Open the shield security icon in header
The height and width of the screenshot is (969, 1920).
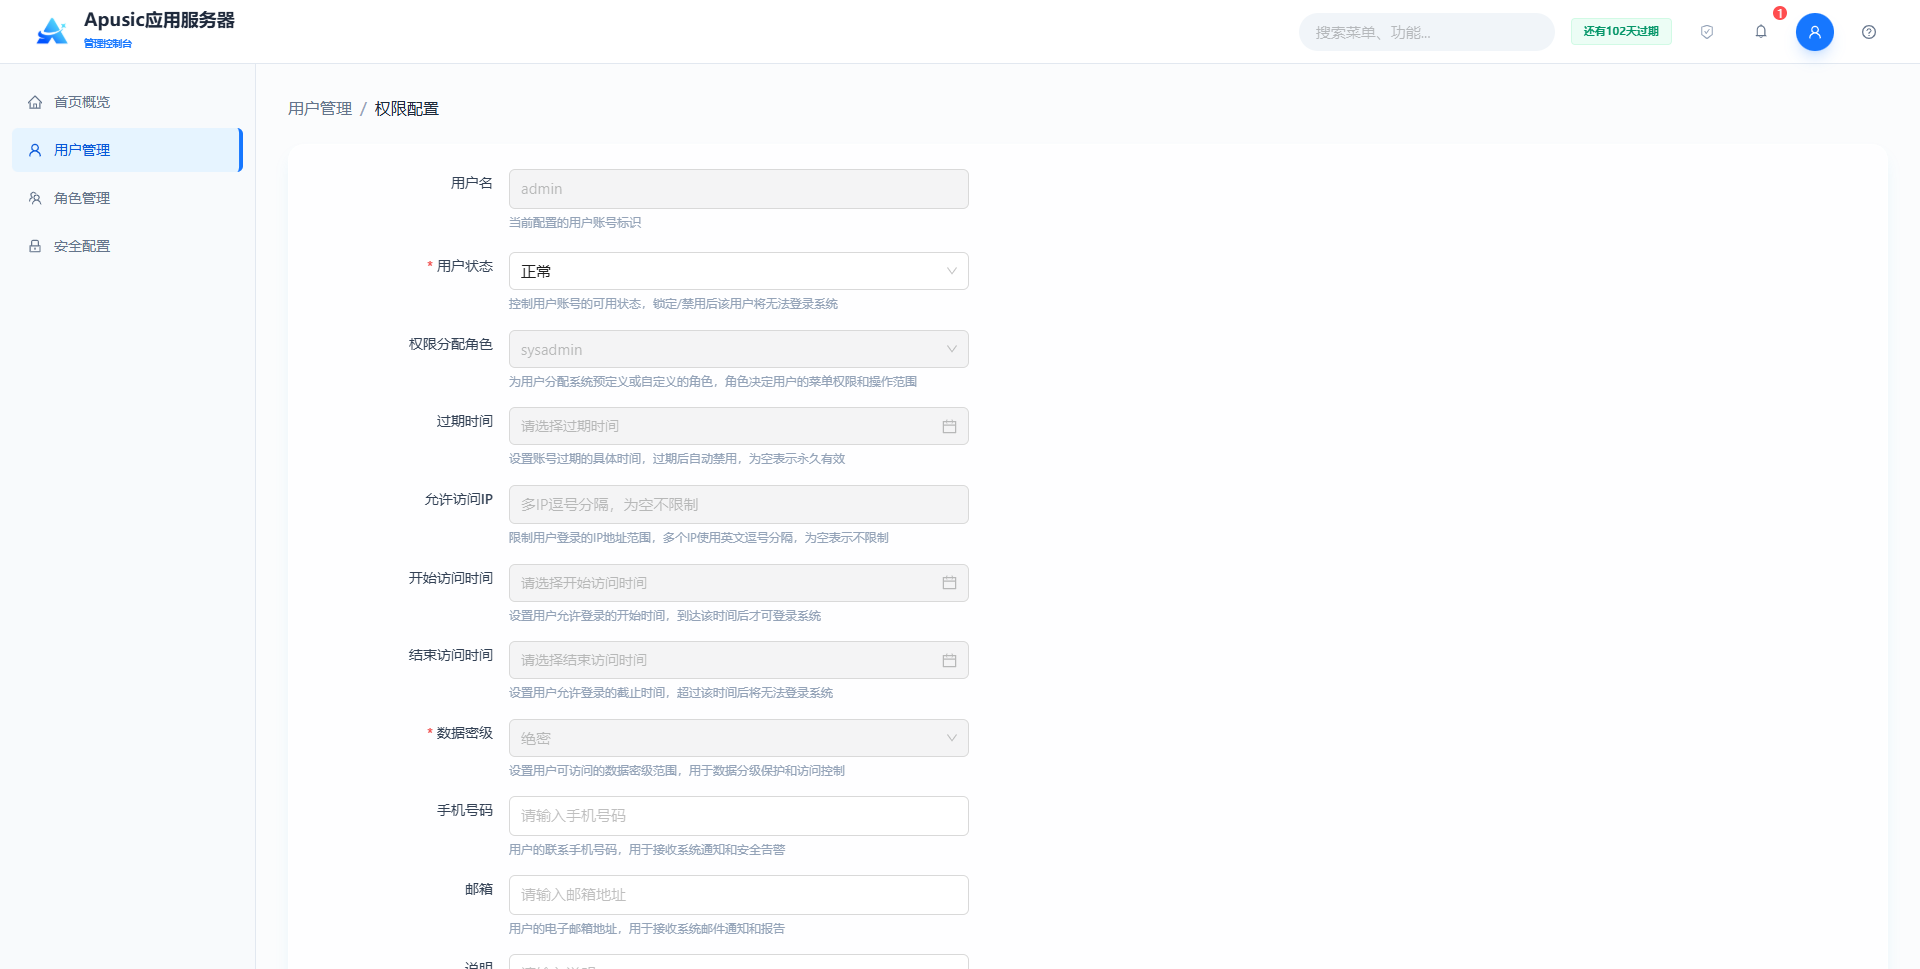(1707, 32)
